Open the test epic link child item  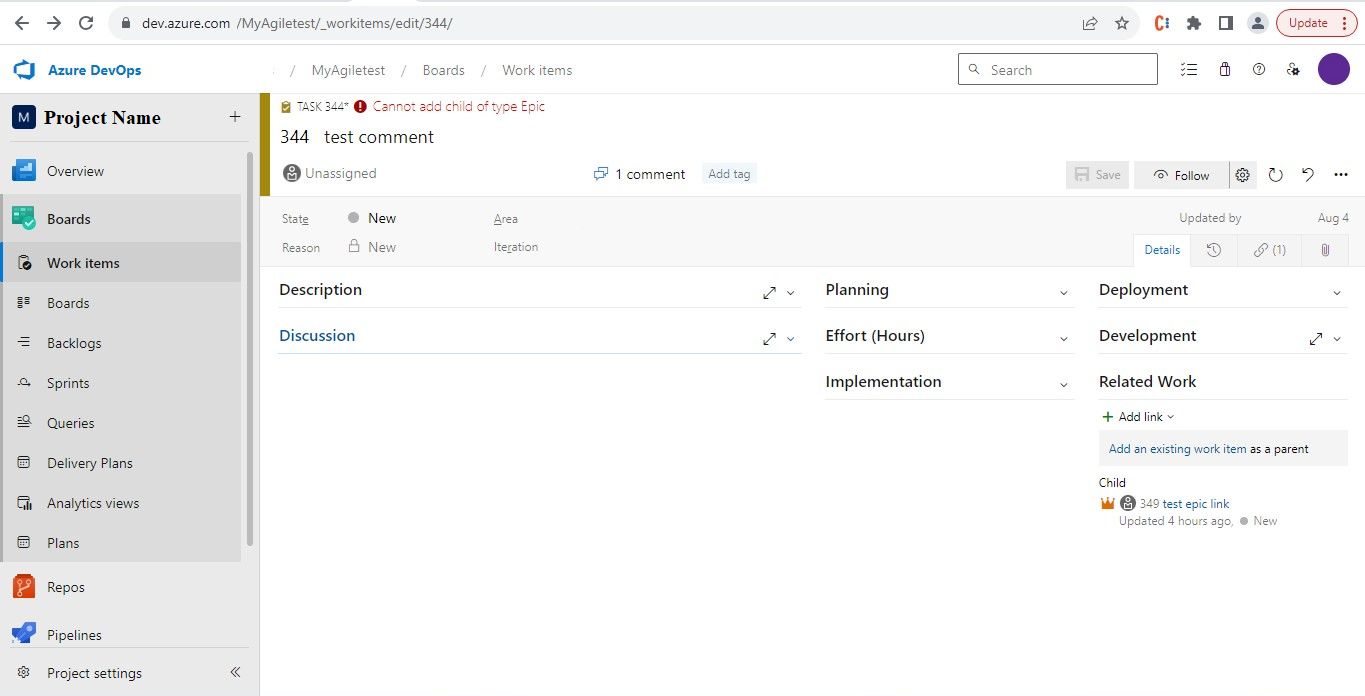pos(1195,504)
